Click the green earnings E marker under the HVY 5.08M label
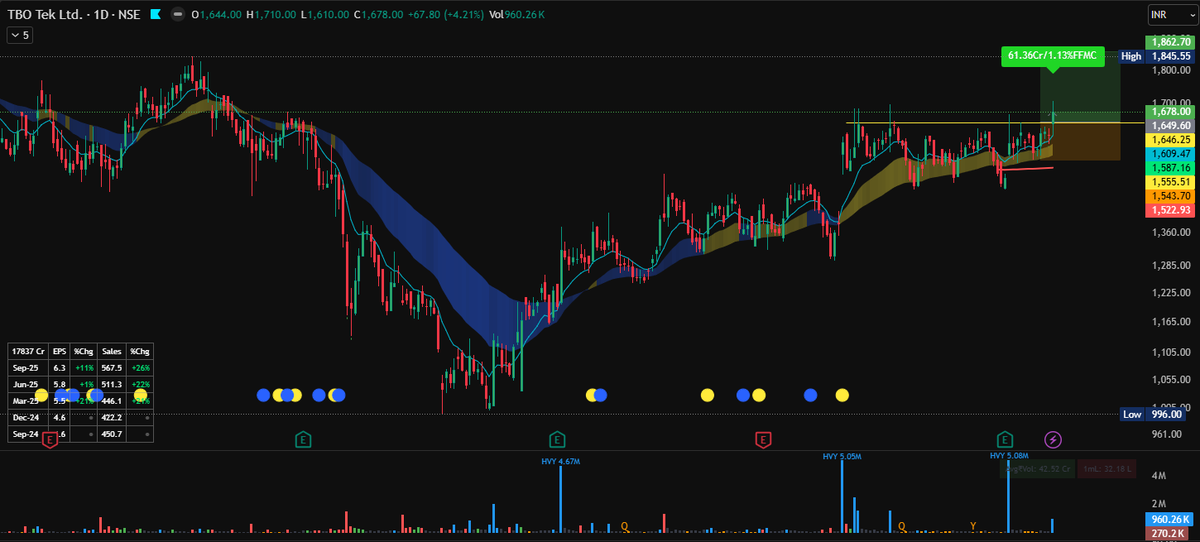 point(1004,439)
